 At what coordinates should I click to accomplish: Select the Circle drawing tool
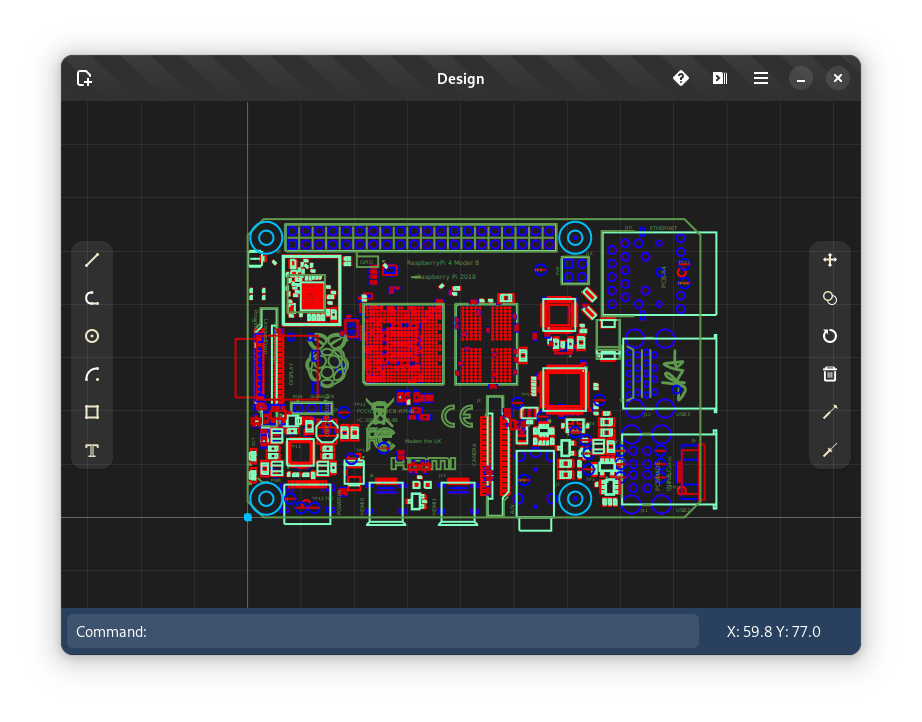click(x=92, y=336)
